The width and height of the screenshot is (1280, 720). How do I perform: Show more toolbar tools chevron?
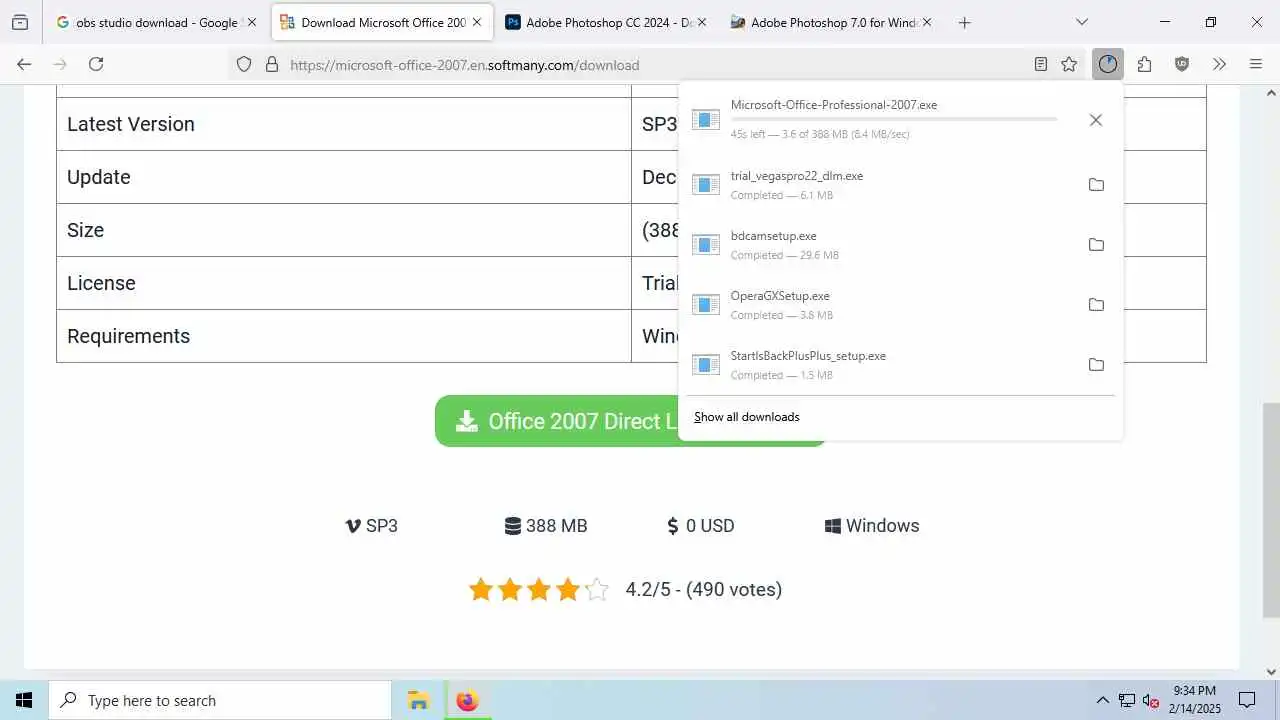1219,64
